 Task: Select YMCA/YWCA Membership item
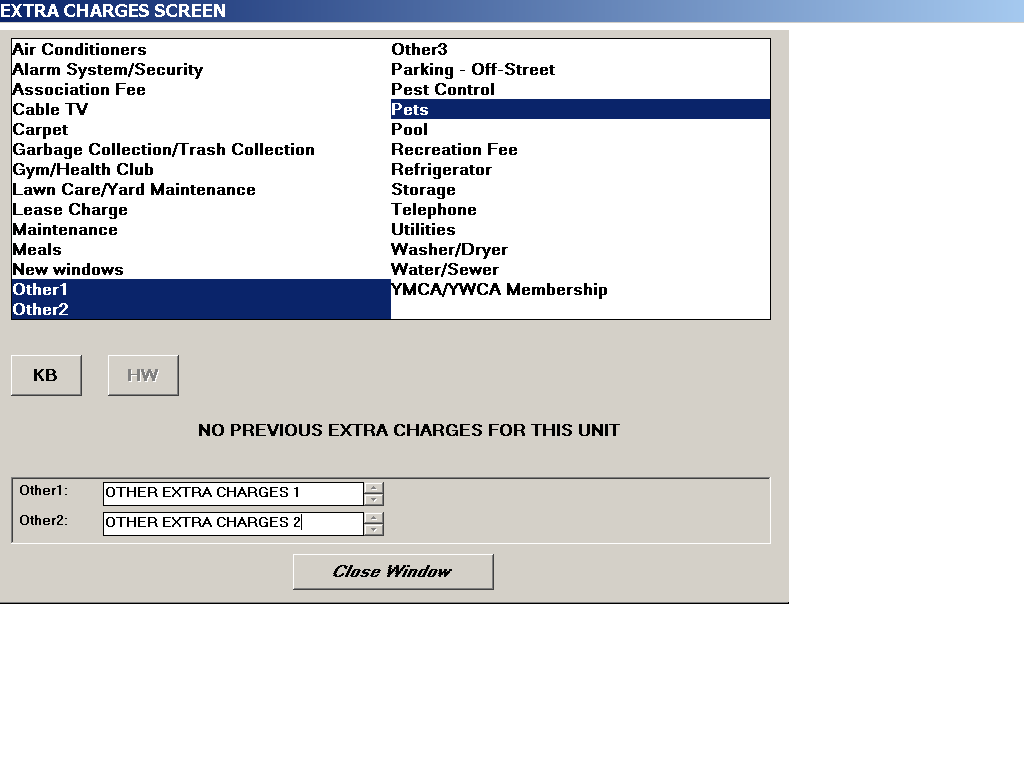[499, 290]
